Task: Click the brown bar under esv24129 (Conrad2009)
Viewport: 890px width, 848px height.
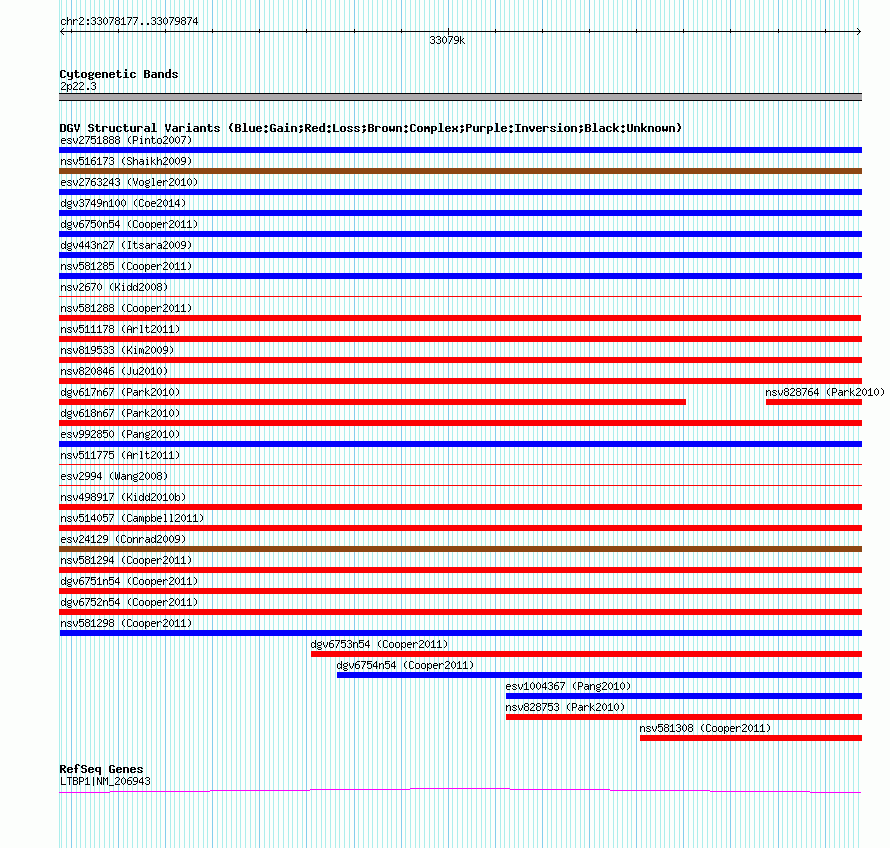Action: coord(460,549)
